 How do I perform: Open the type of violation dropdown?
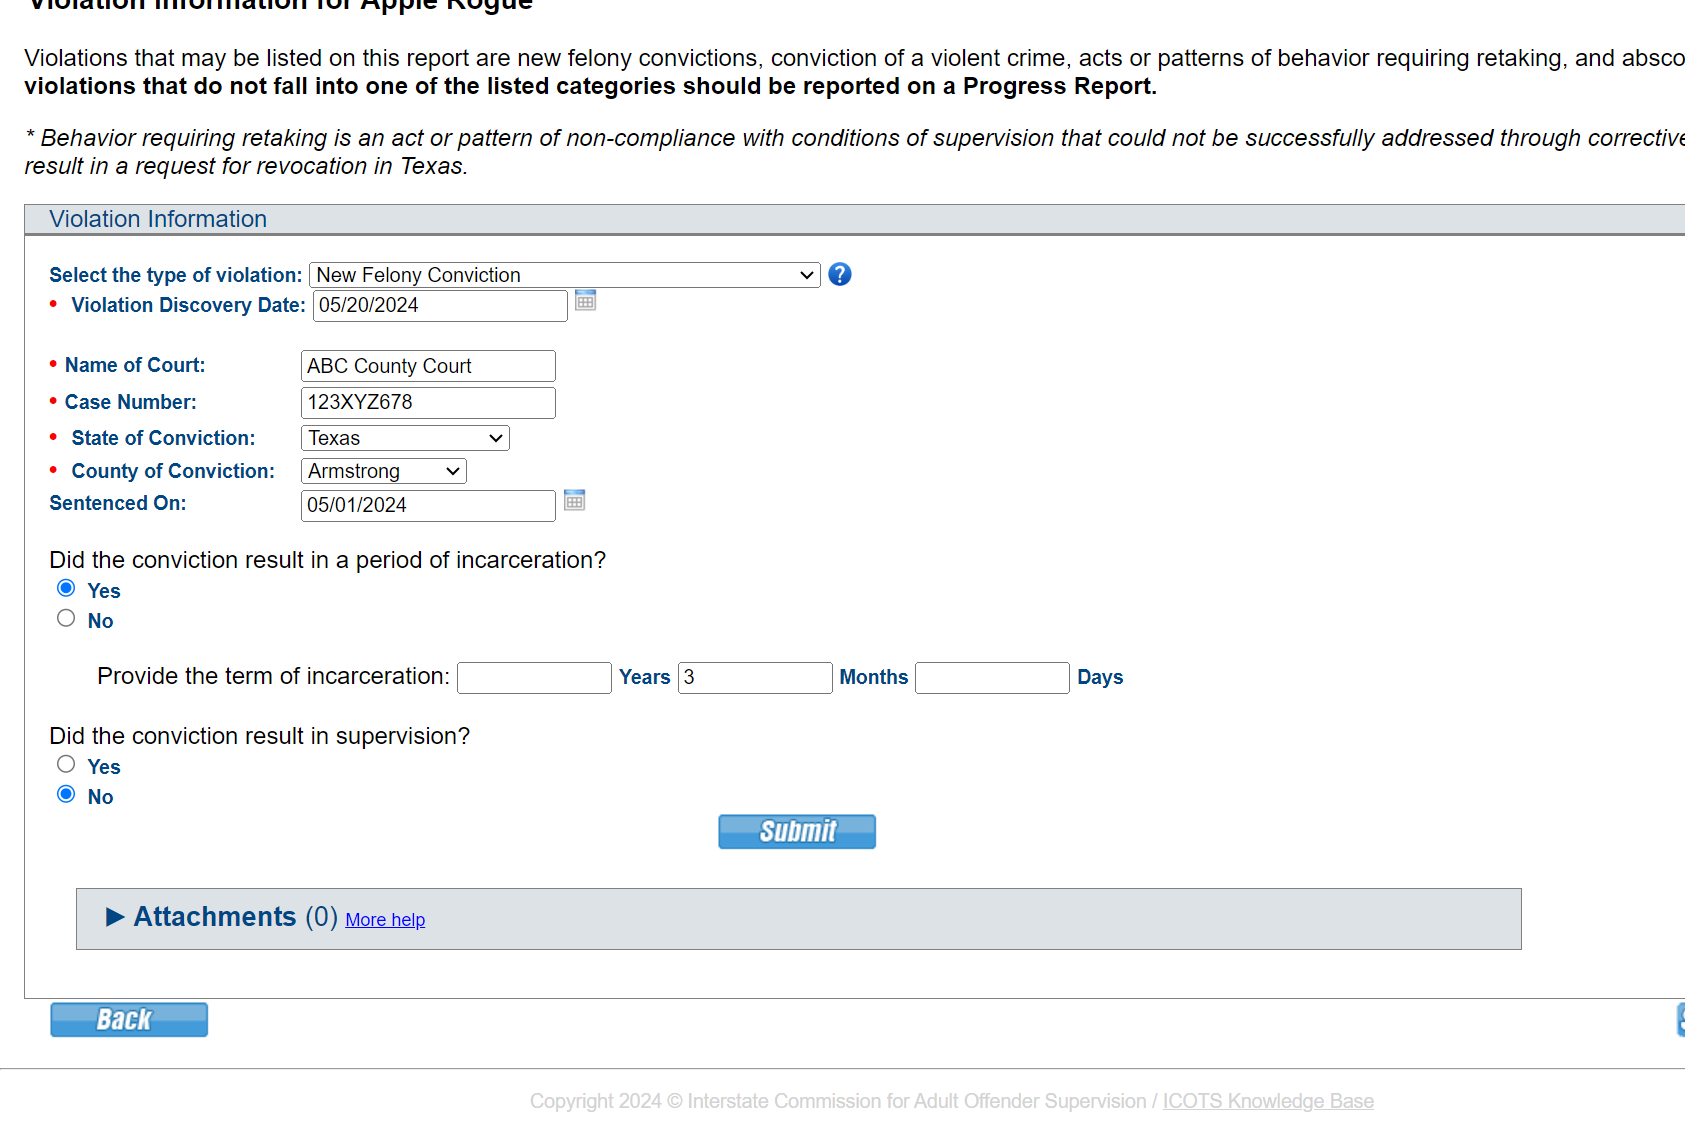coord(565,275)
